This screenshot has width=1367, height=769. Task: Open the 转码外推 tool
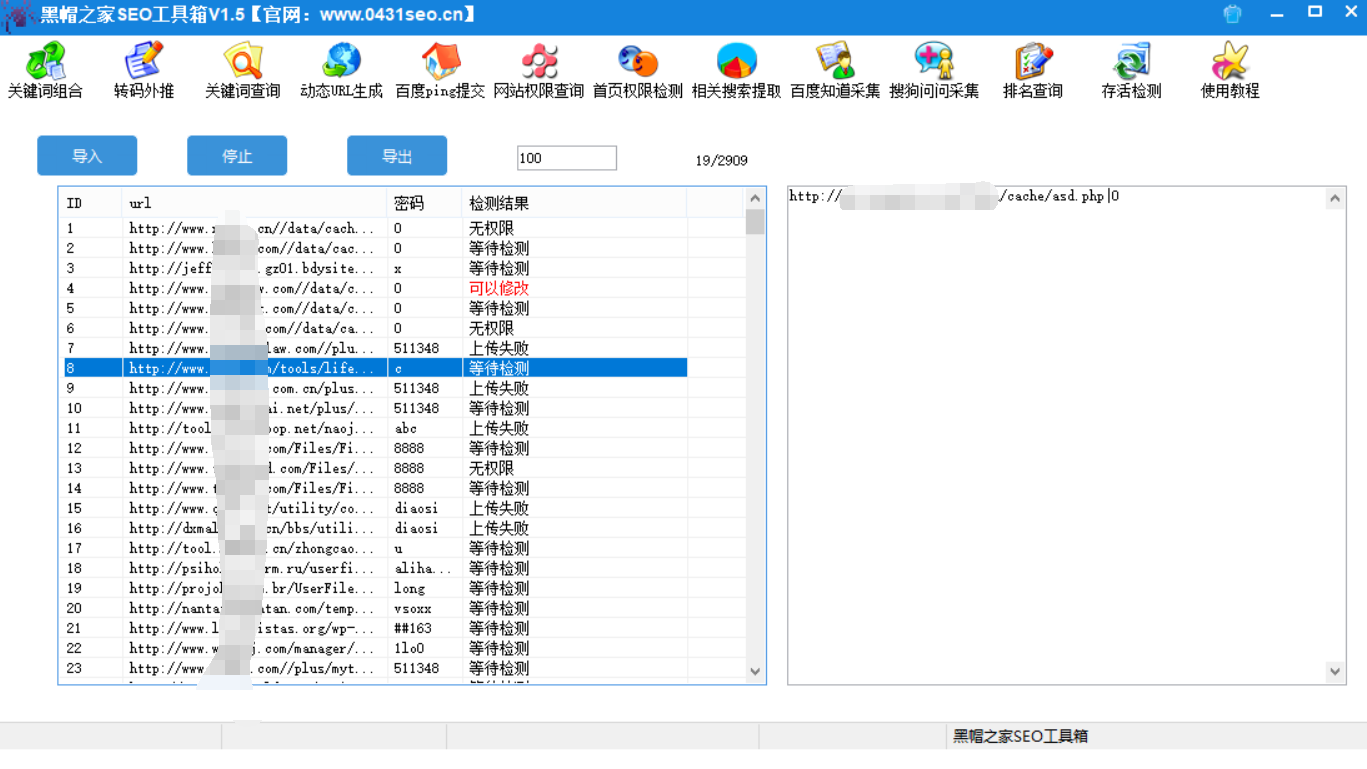point(144,70)
